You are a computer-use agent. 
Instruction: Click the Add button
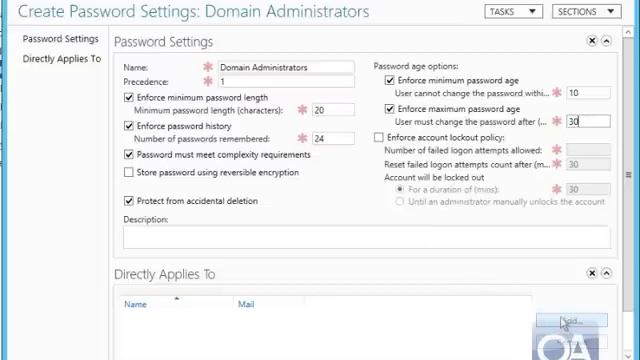tap(571, 320)
